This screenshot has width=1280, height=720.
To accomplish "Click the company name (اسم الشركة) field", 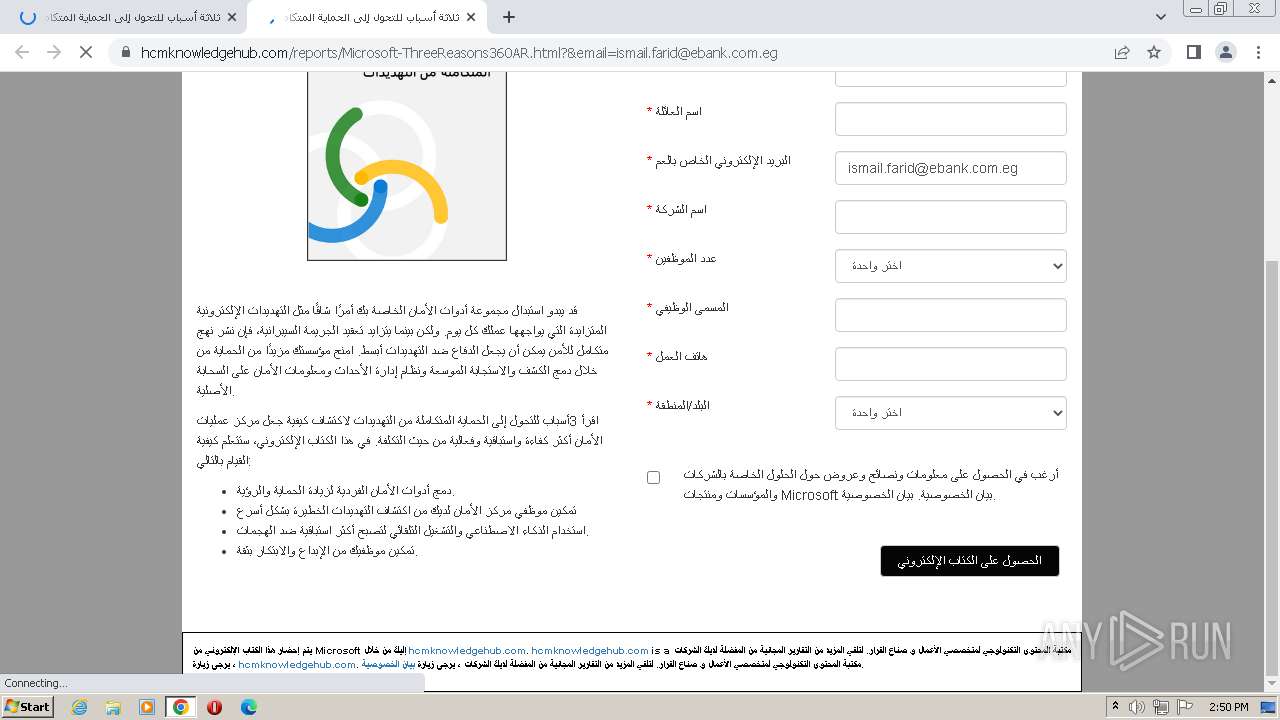I will click(951, 217).
